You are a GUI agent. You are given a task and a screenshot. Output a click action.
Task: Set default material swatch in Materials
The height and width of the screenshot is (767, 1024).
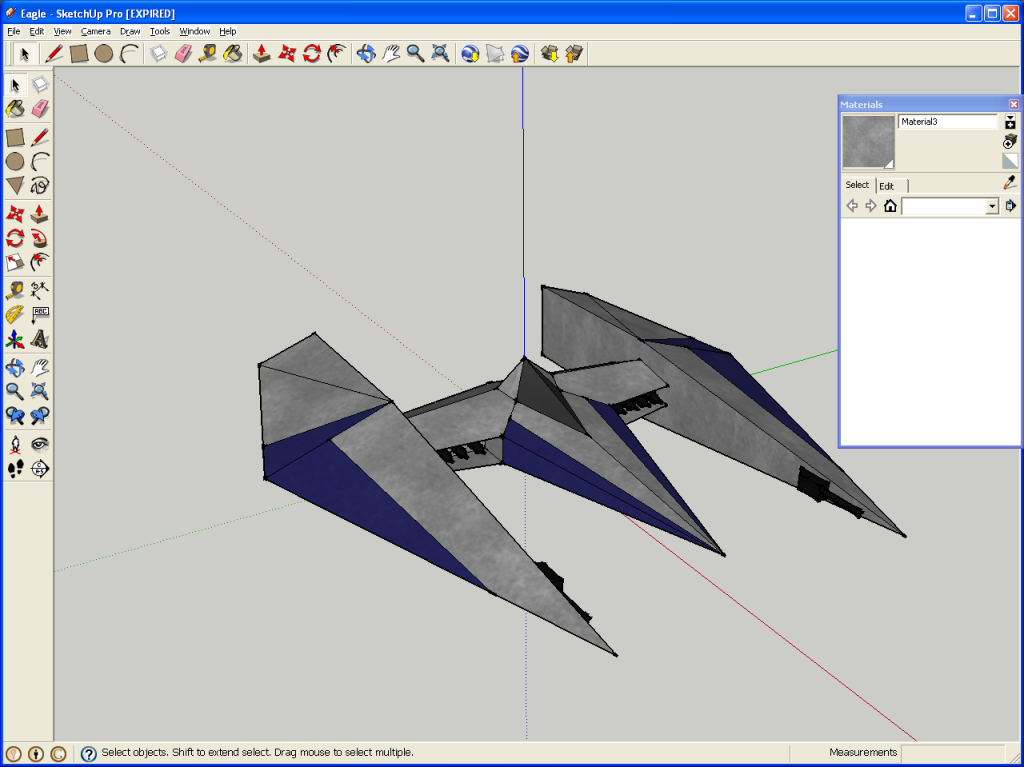click(x=1010, y=161)
